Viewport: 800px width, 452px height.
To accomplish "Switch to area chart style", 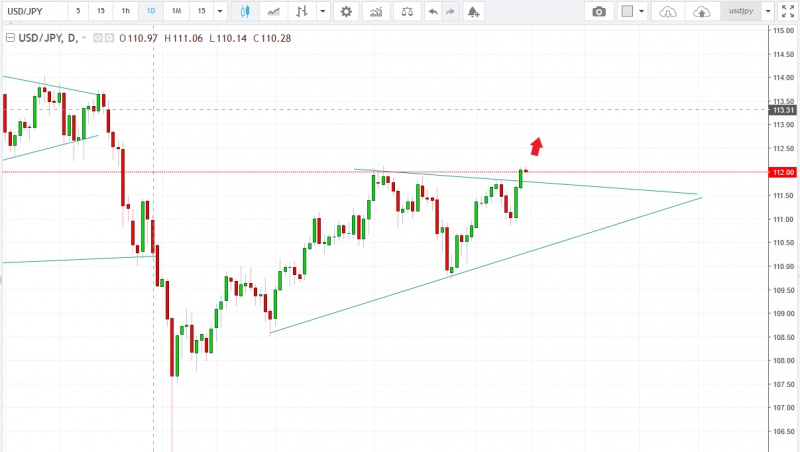I will pos(274,12).
